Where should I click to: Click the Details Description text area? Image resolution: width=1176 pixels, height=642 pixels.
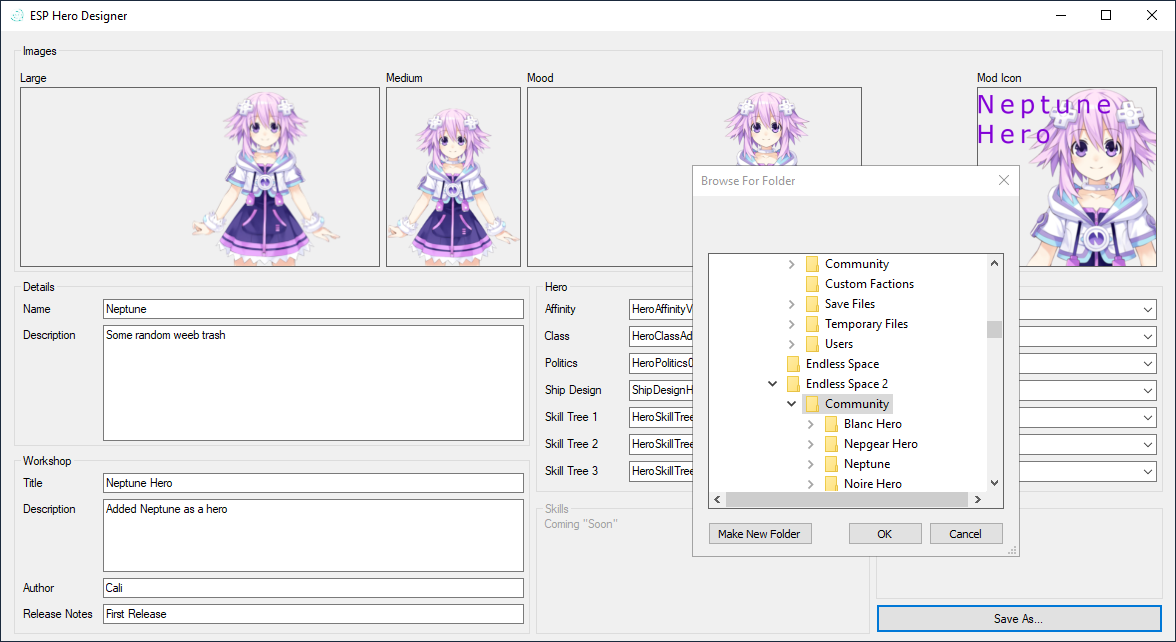point(314,382)
